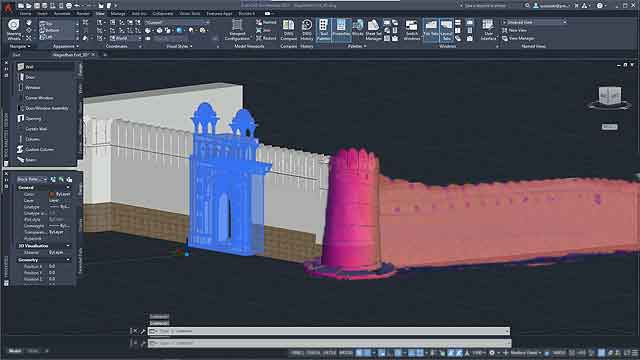Click the New View button
The width and height of the screenshot is (640, 360).
tap(514, 30)
